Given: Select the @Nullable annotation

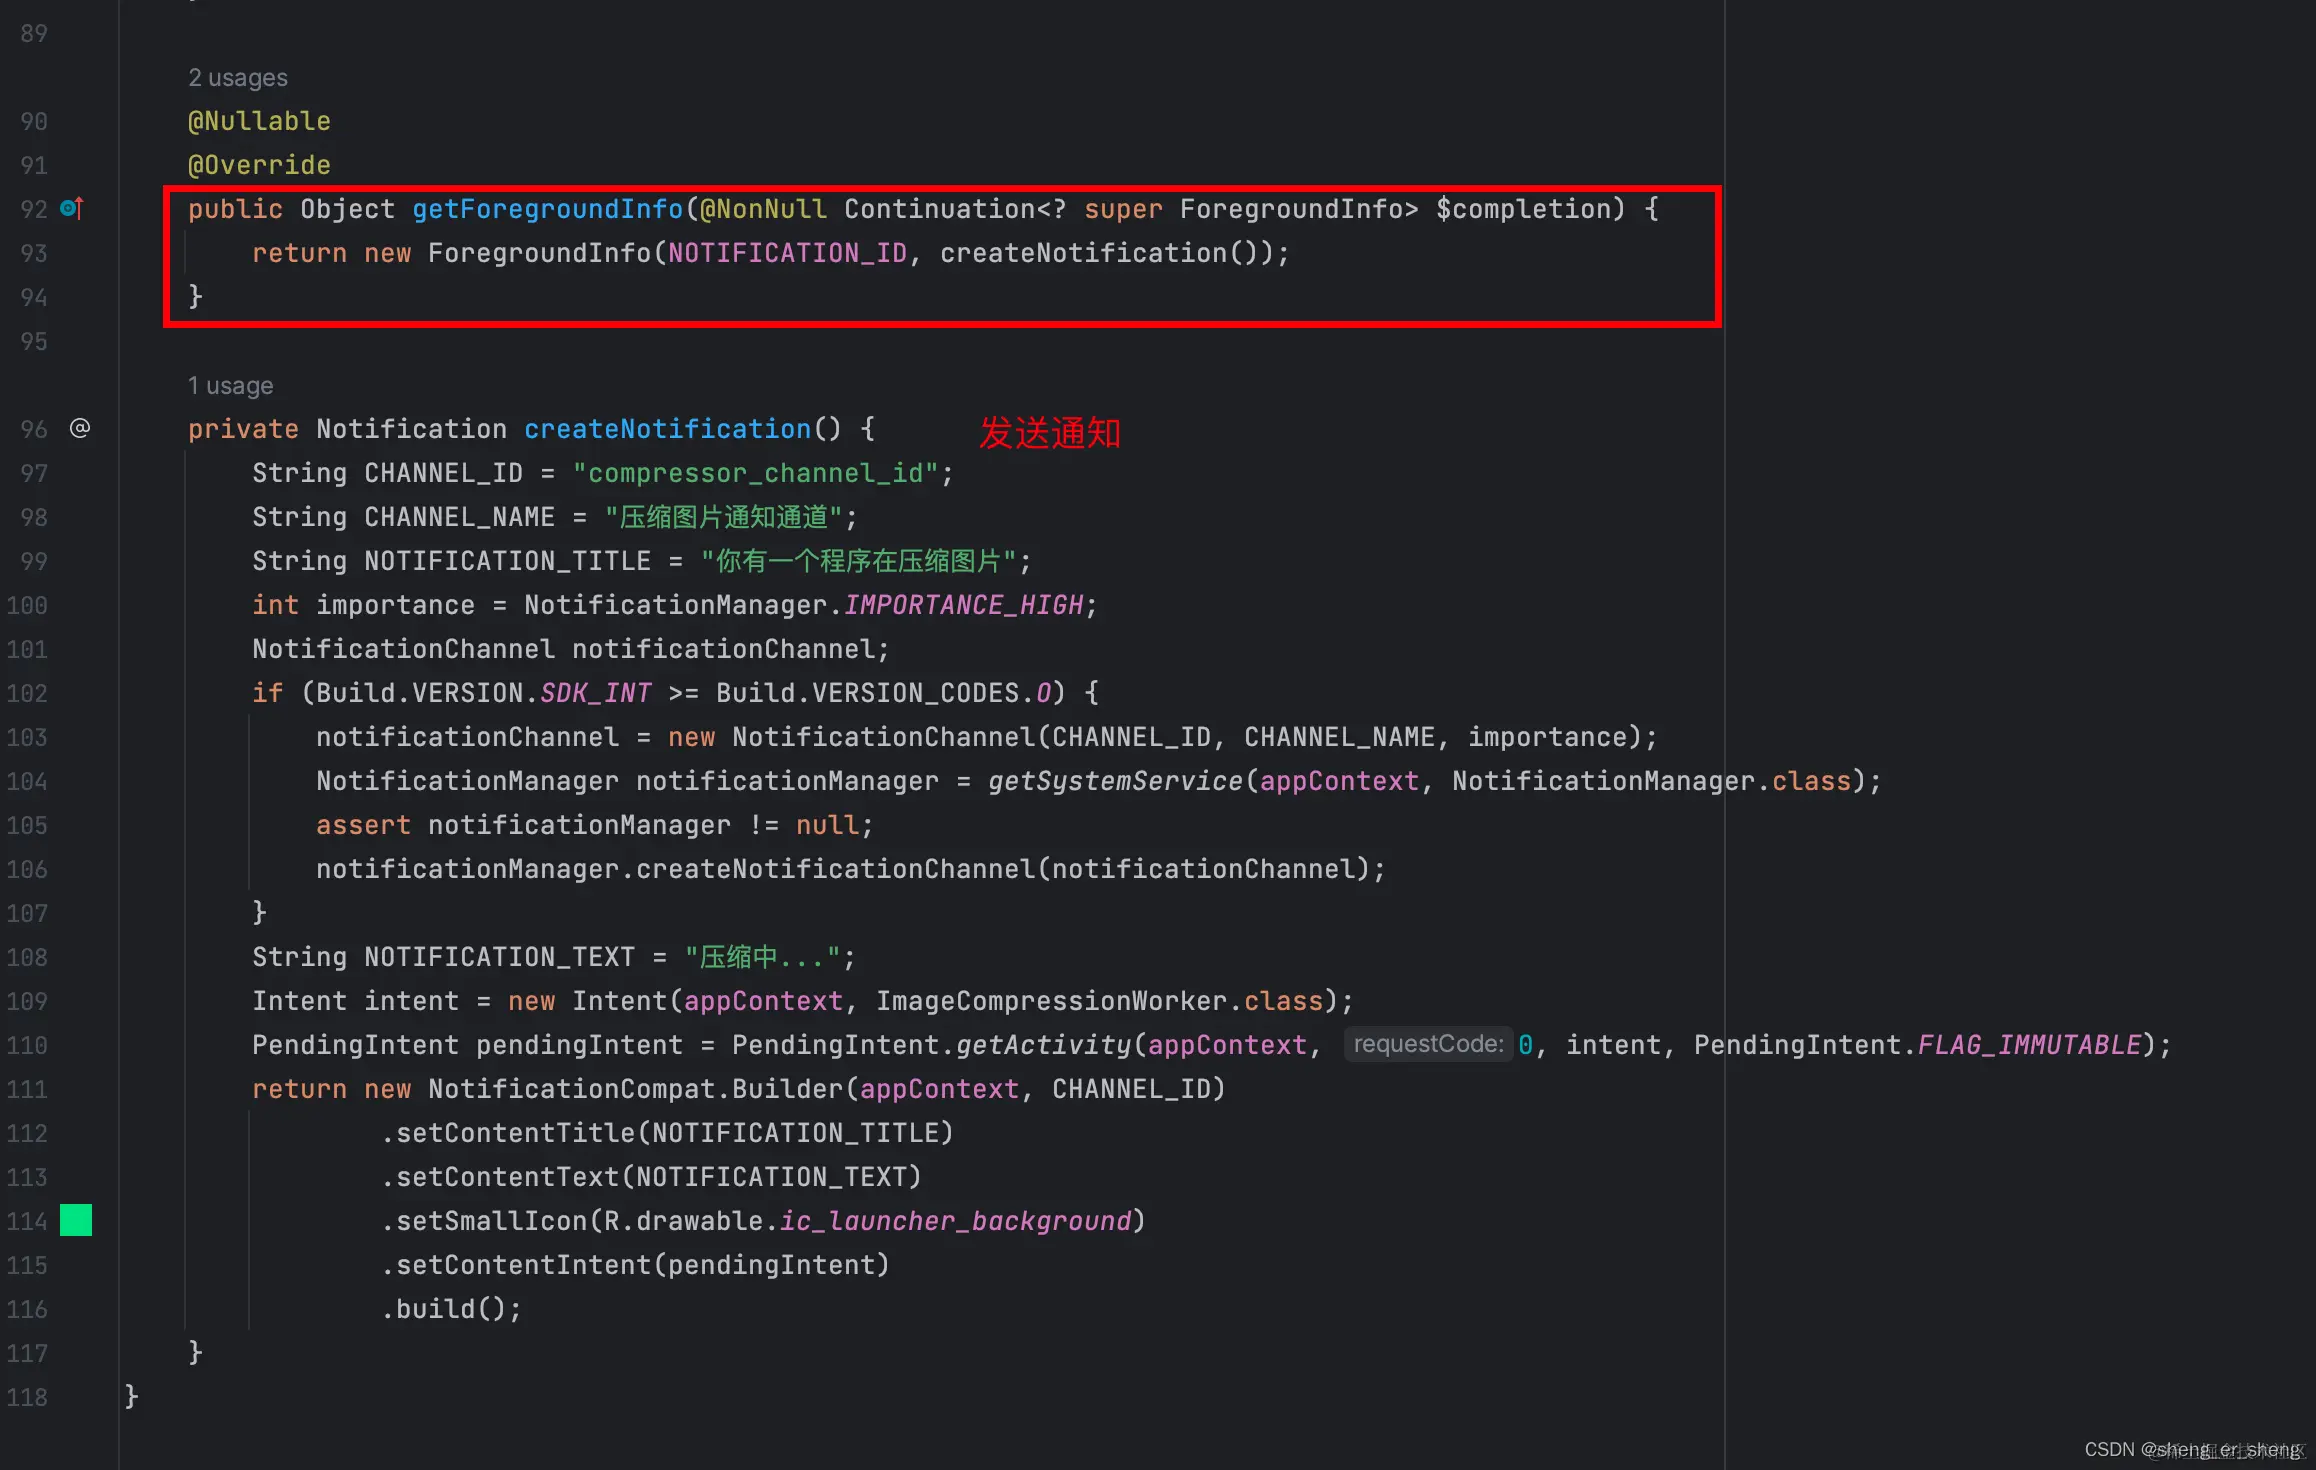Looking at the screenshot, I should click(x=259, y=121).
